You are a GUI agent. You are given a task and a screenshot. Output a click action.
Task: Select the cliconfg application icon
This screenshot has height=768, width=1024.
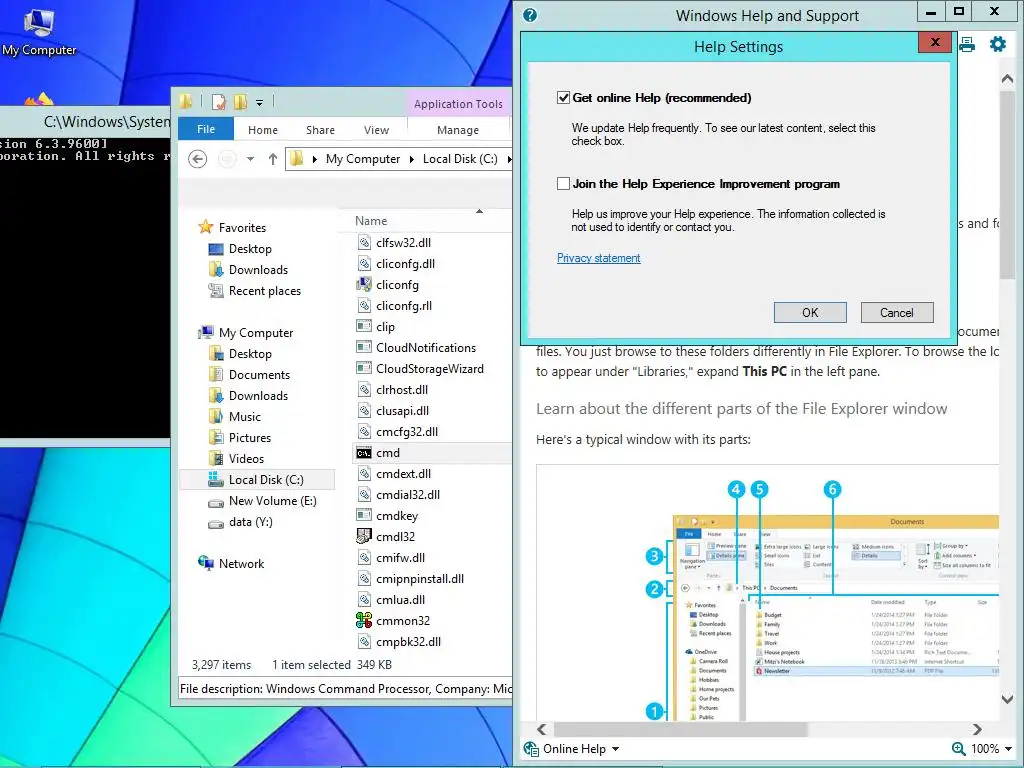click(364, 285)
